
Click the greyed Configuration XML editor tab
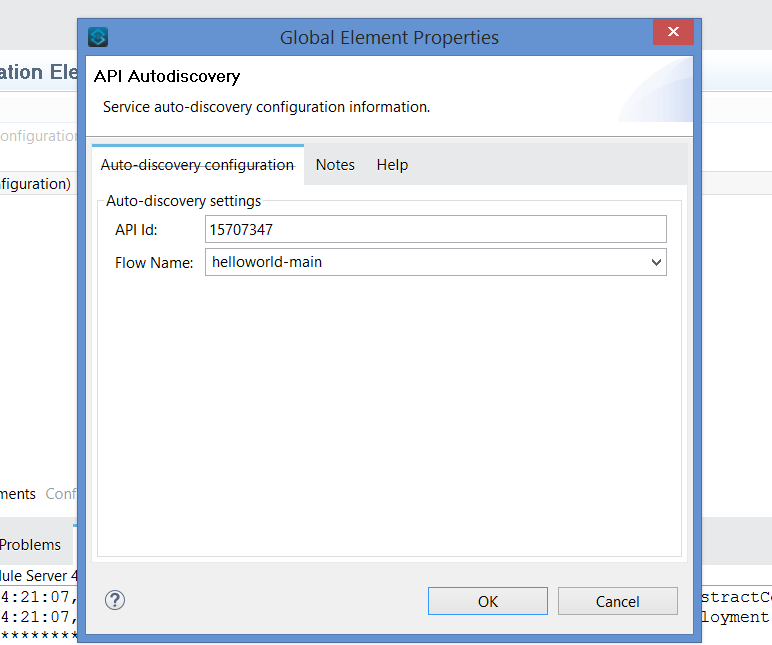[60, 494]
